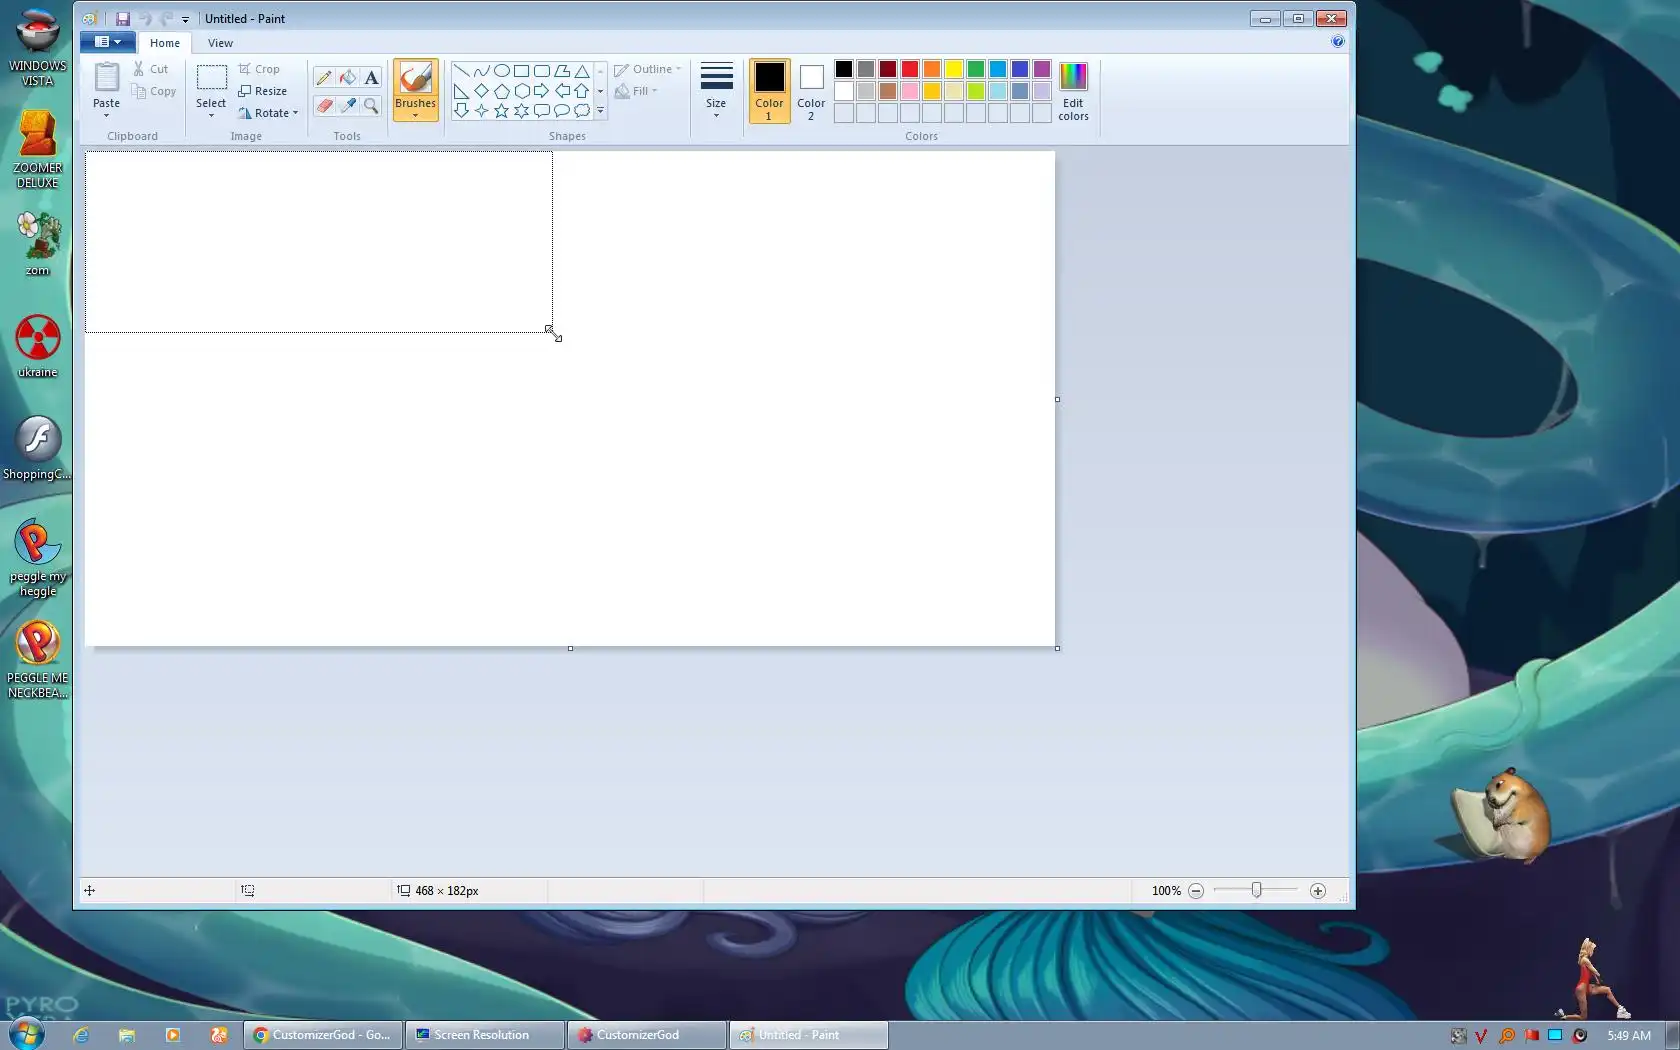This screenshot has width=1680, height=1050.
Task: Select the Right triangle shape
Action: coord(461,91)
